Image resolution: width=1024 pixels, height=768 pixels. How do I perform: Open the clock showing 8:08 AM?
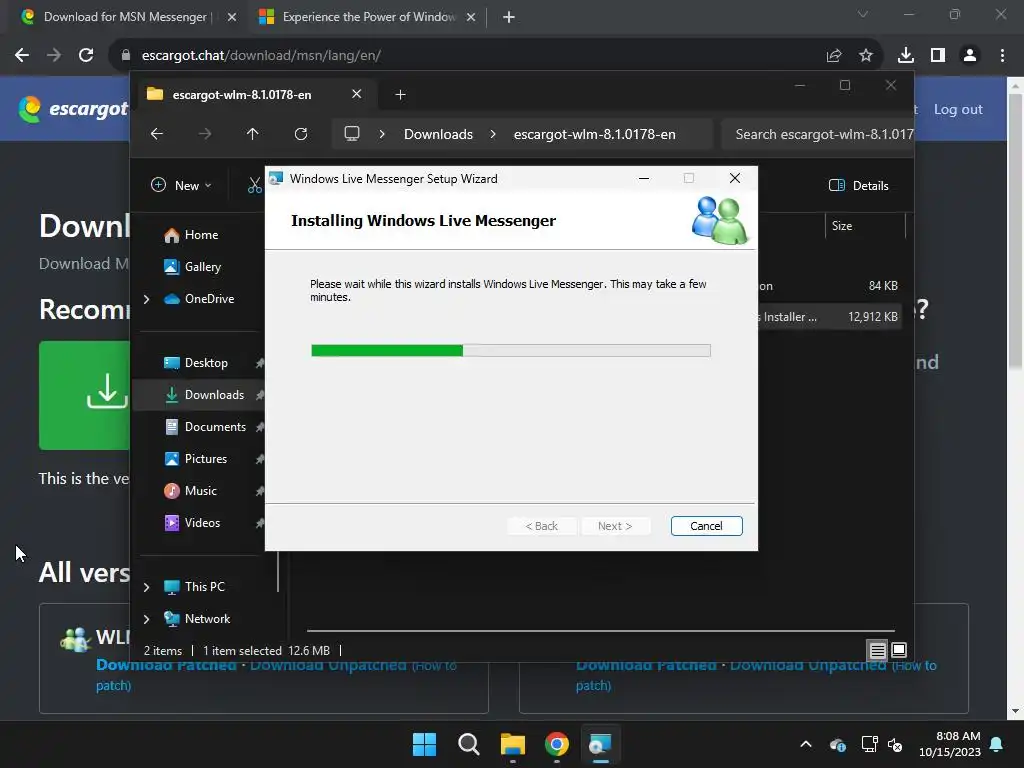[x=950, y=744]
